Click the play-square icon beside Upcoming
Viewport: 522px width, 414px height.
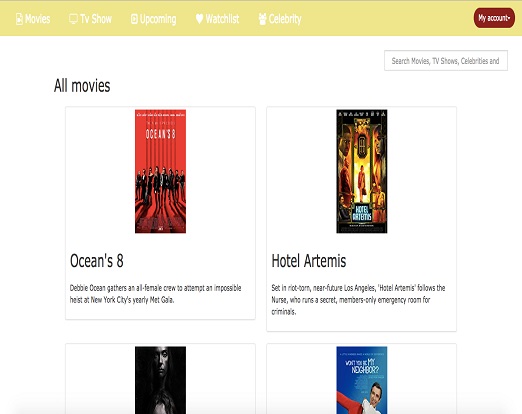click(x=134, y=19)
